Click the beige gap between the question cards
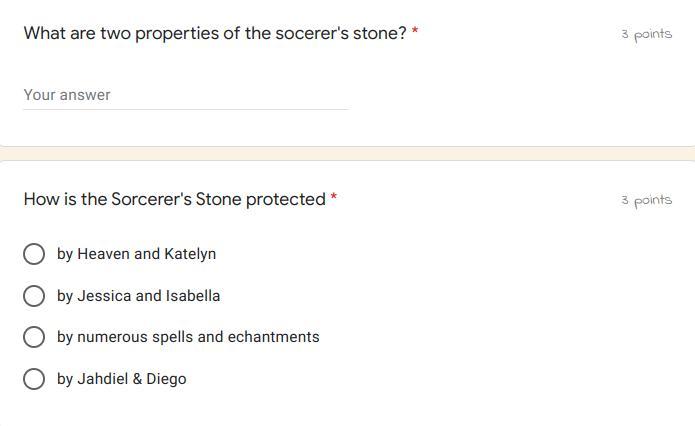The height and width of the screenshot is (426, 695). (347, 153)
